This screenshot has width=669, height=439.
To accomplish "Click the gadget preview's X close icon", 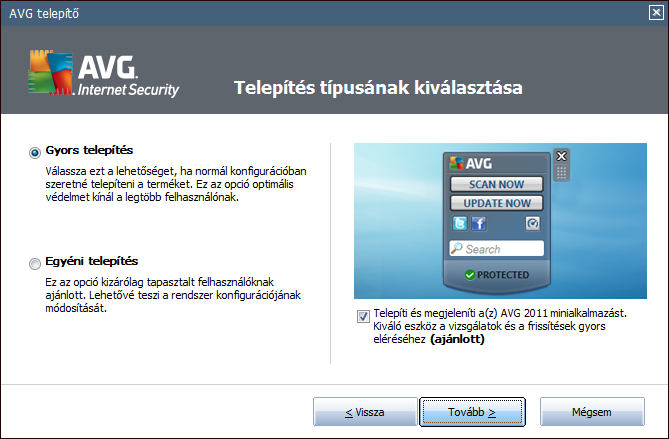I will 561,156.
